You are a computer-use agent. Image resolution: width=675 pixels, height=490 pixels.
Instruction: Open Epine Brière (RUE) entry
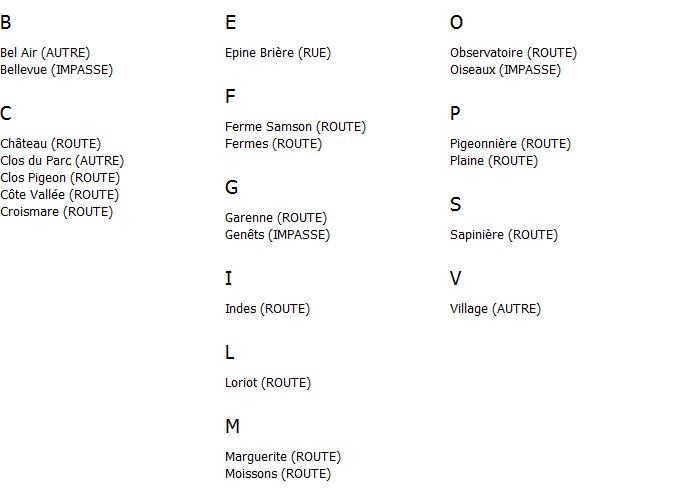coord(278,53)
